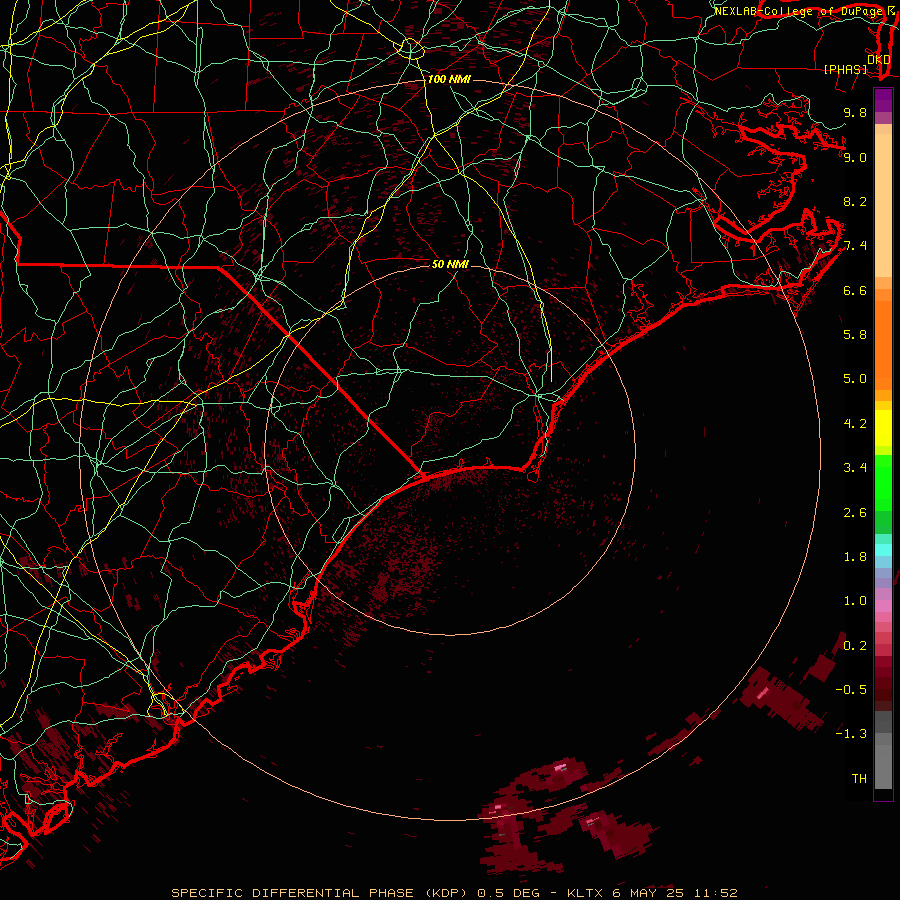Click the 5.8 value on color scale
Screen dimensions: 900x900
pos(855,335)
